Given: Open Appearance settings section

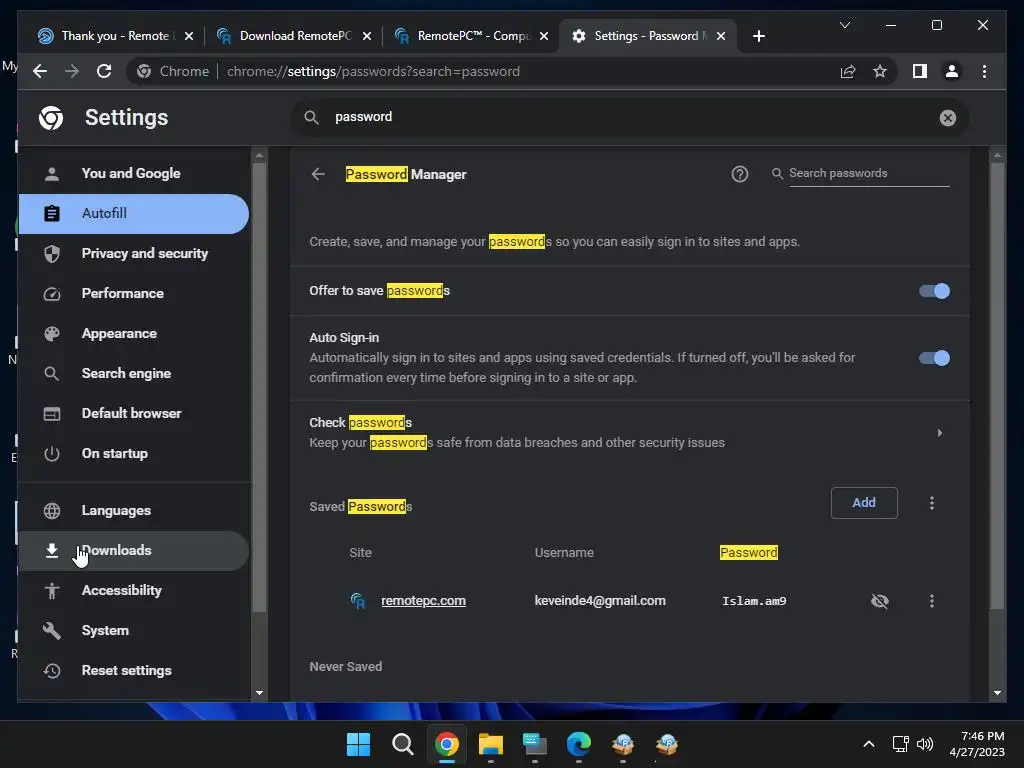Looking at the screenshot, I should (134, 334).
